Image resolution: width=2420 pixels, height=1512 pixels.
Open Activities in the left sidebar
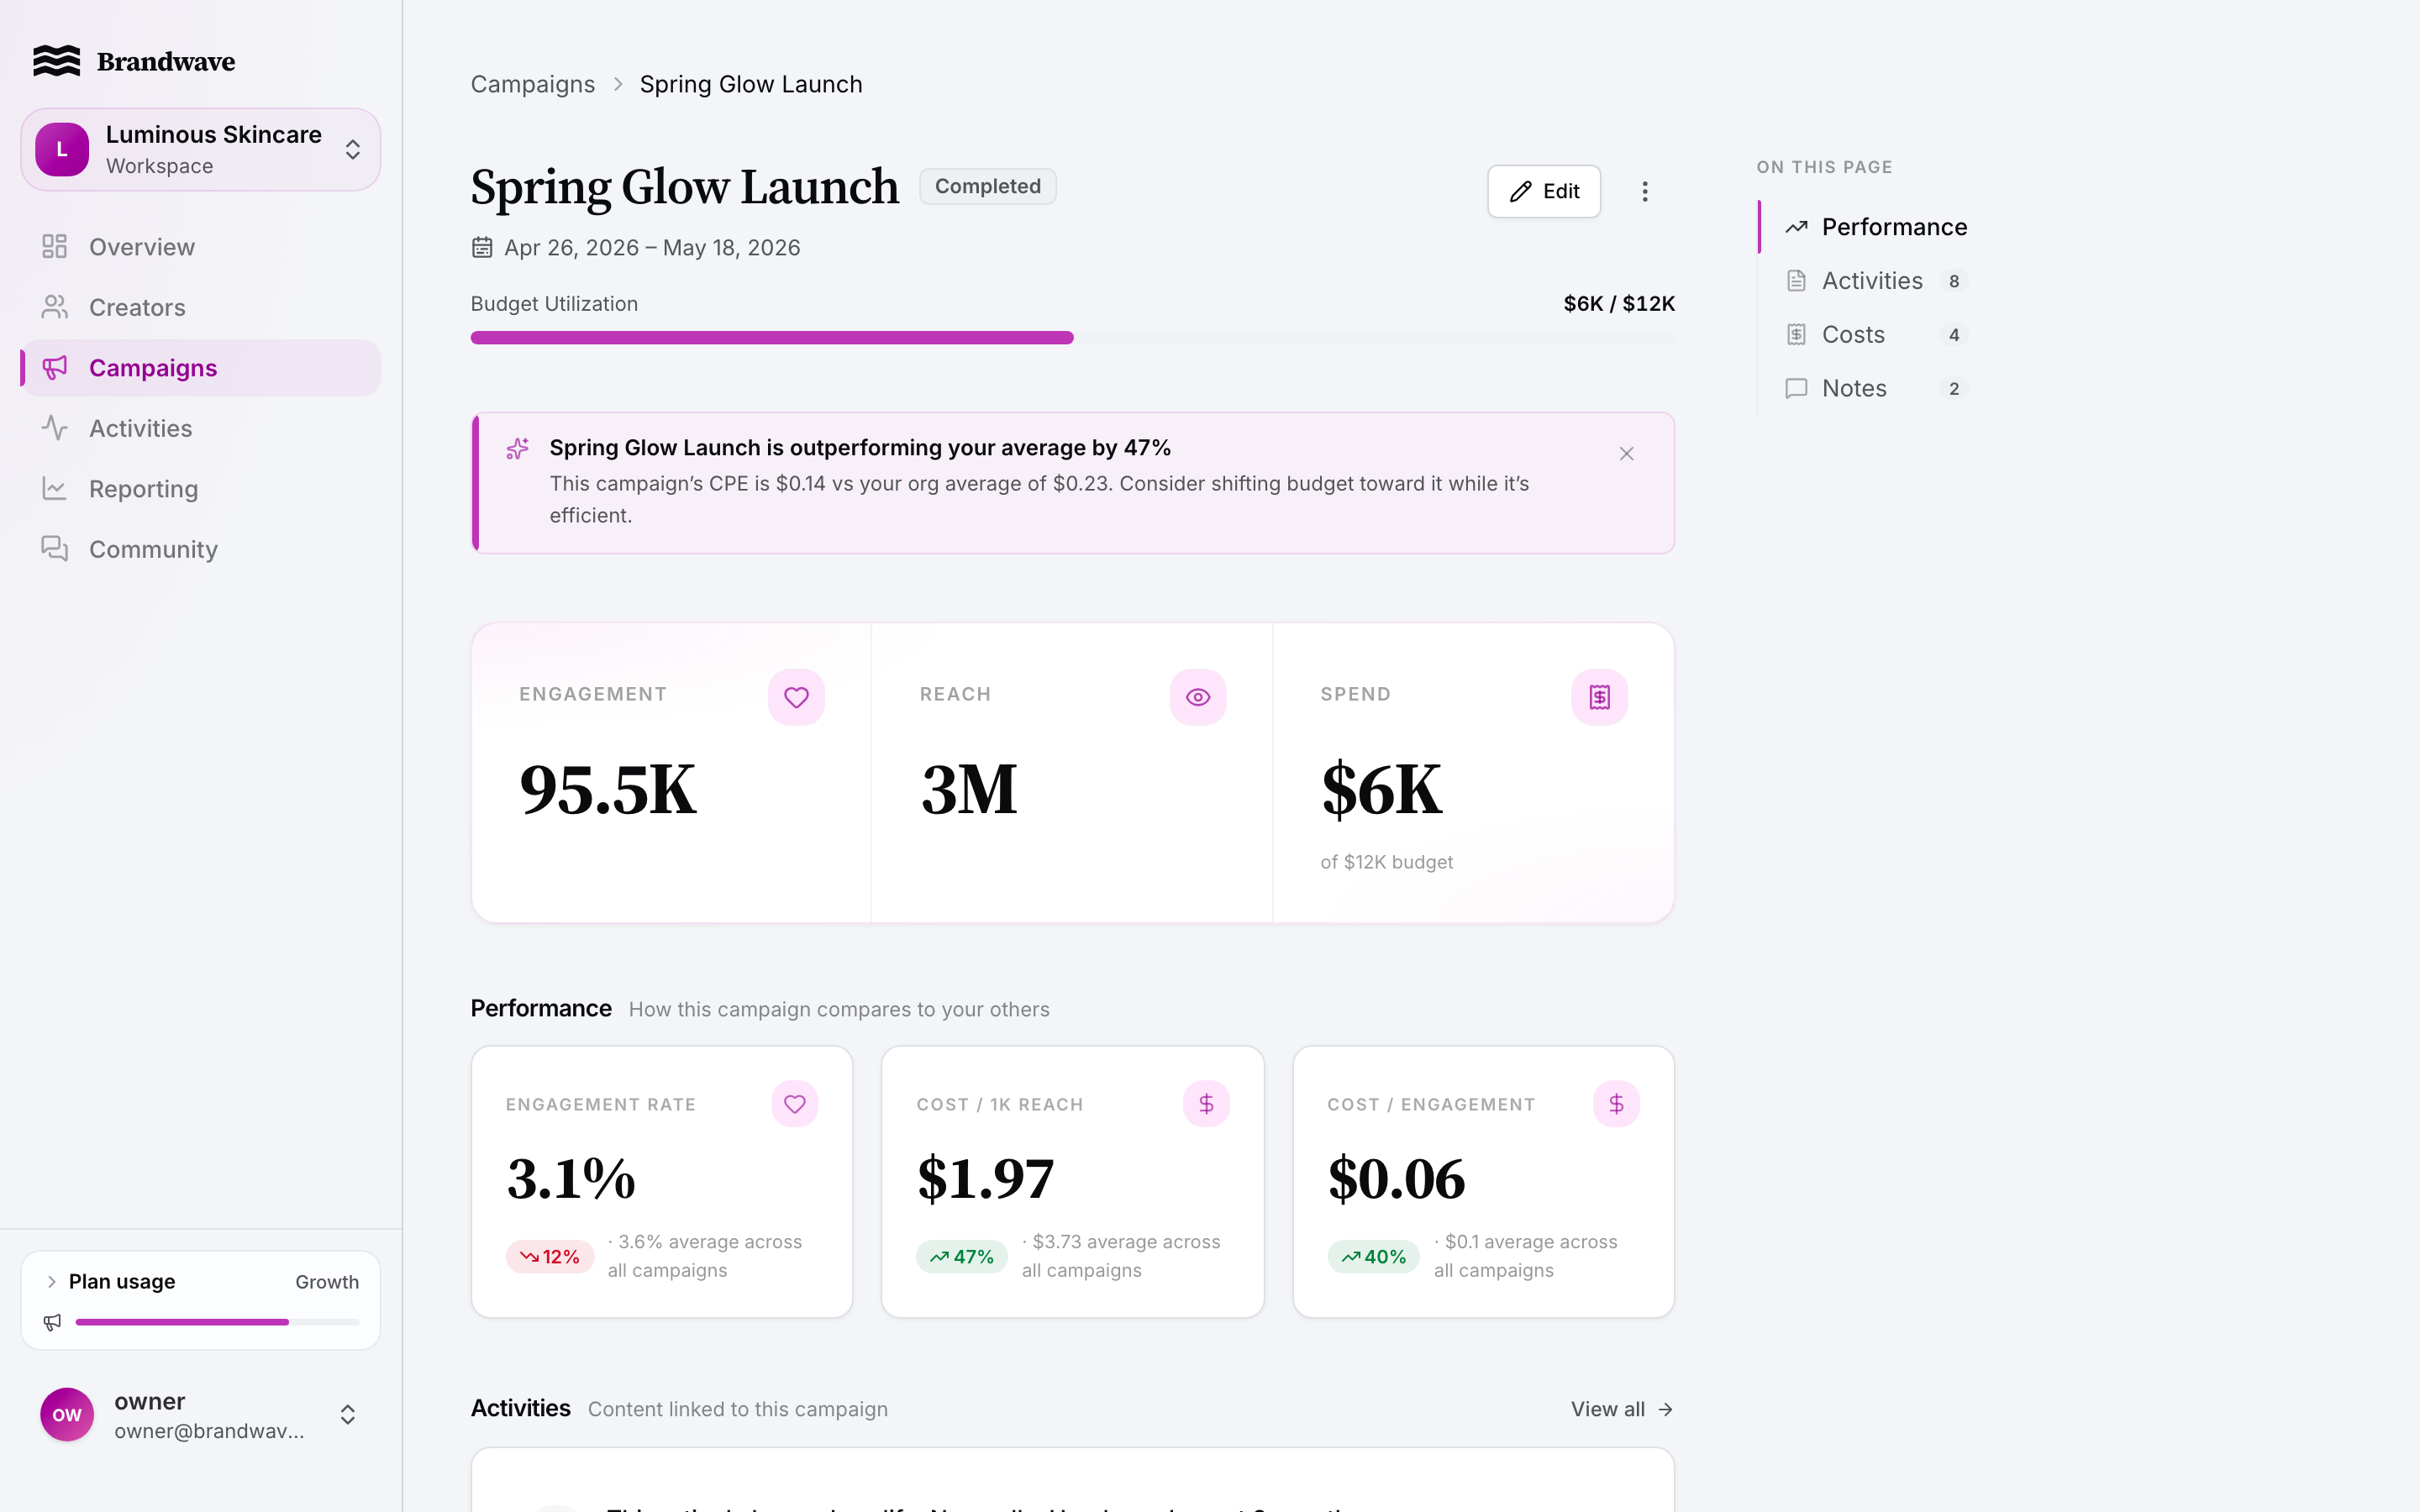[x=200, y=428]
